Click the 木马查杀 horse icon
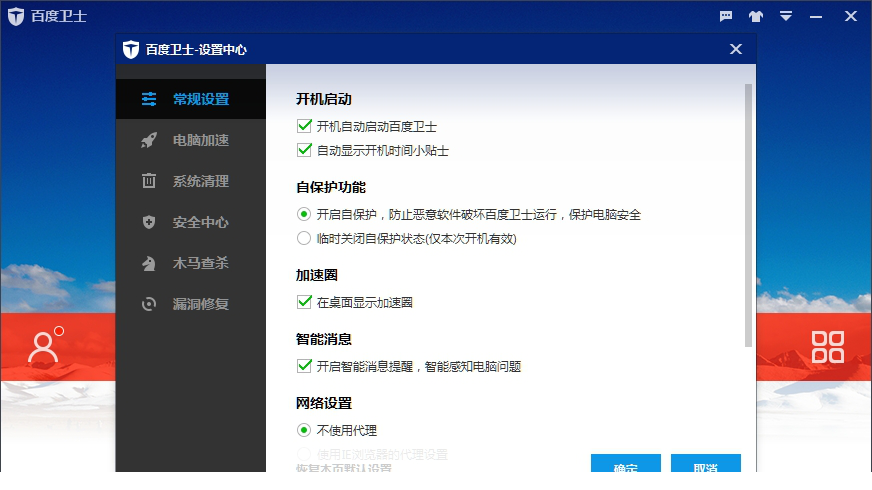The height and width of the screenshot is (490, 872). click(x=148, y=263)
